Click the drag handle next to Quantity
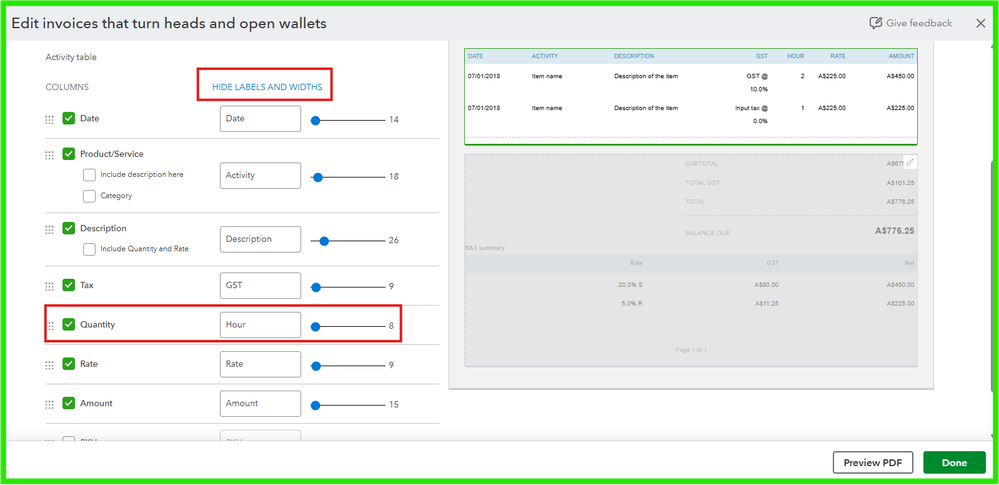Image resolution: width=999 pixels, height=485 pixels. coord(51,326)
